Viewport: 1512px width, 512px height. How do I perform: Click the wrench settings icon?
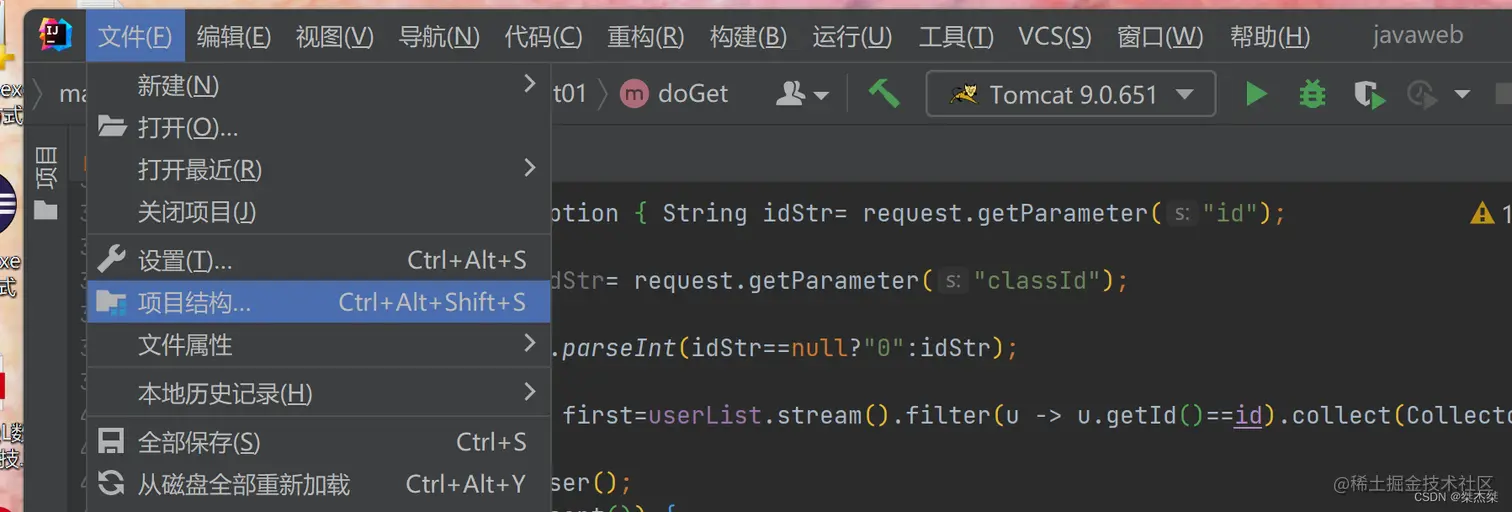(x=111, y=260)
